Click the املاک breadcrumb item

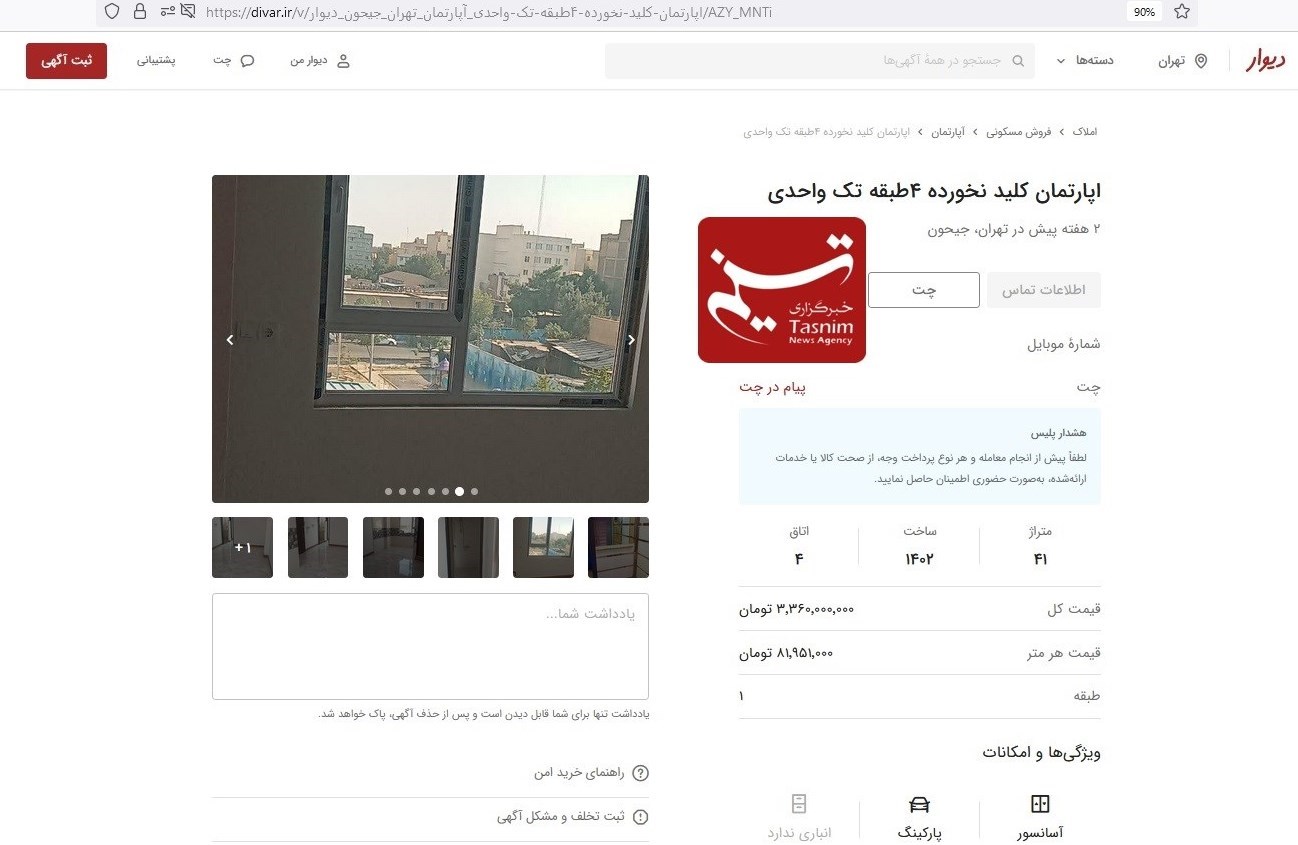point(1085,131)
